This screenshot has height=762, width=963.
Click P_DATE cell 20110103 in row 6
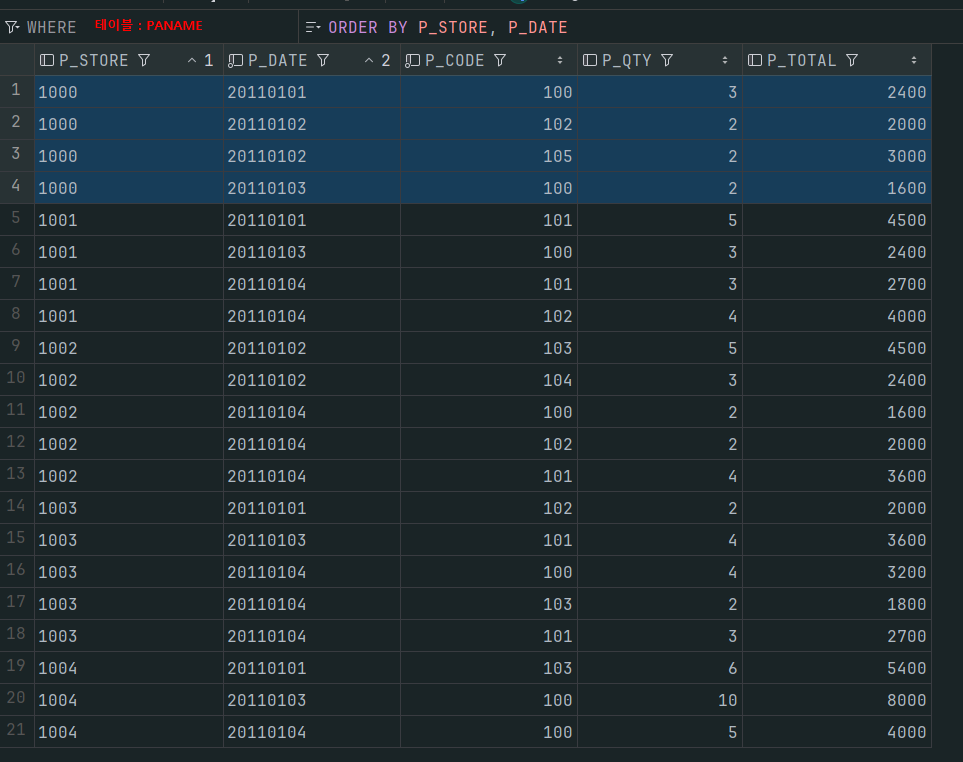coord(312,252)
